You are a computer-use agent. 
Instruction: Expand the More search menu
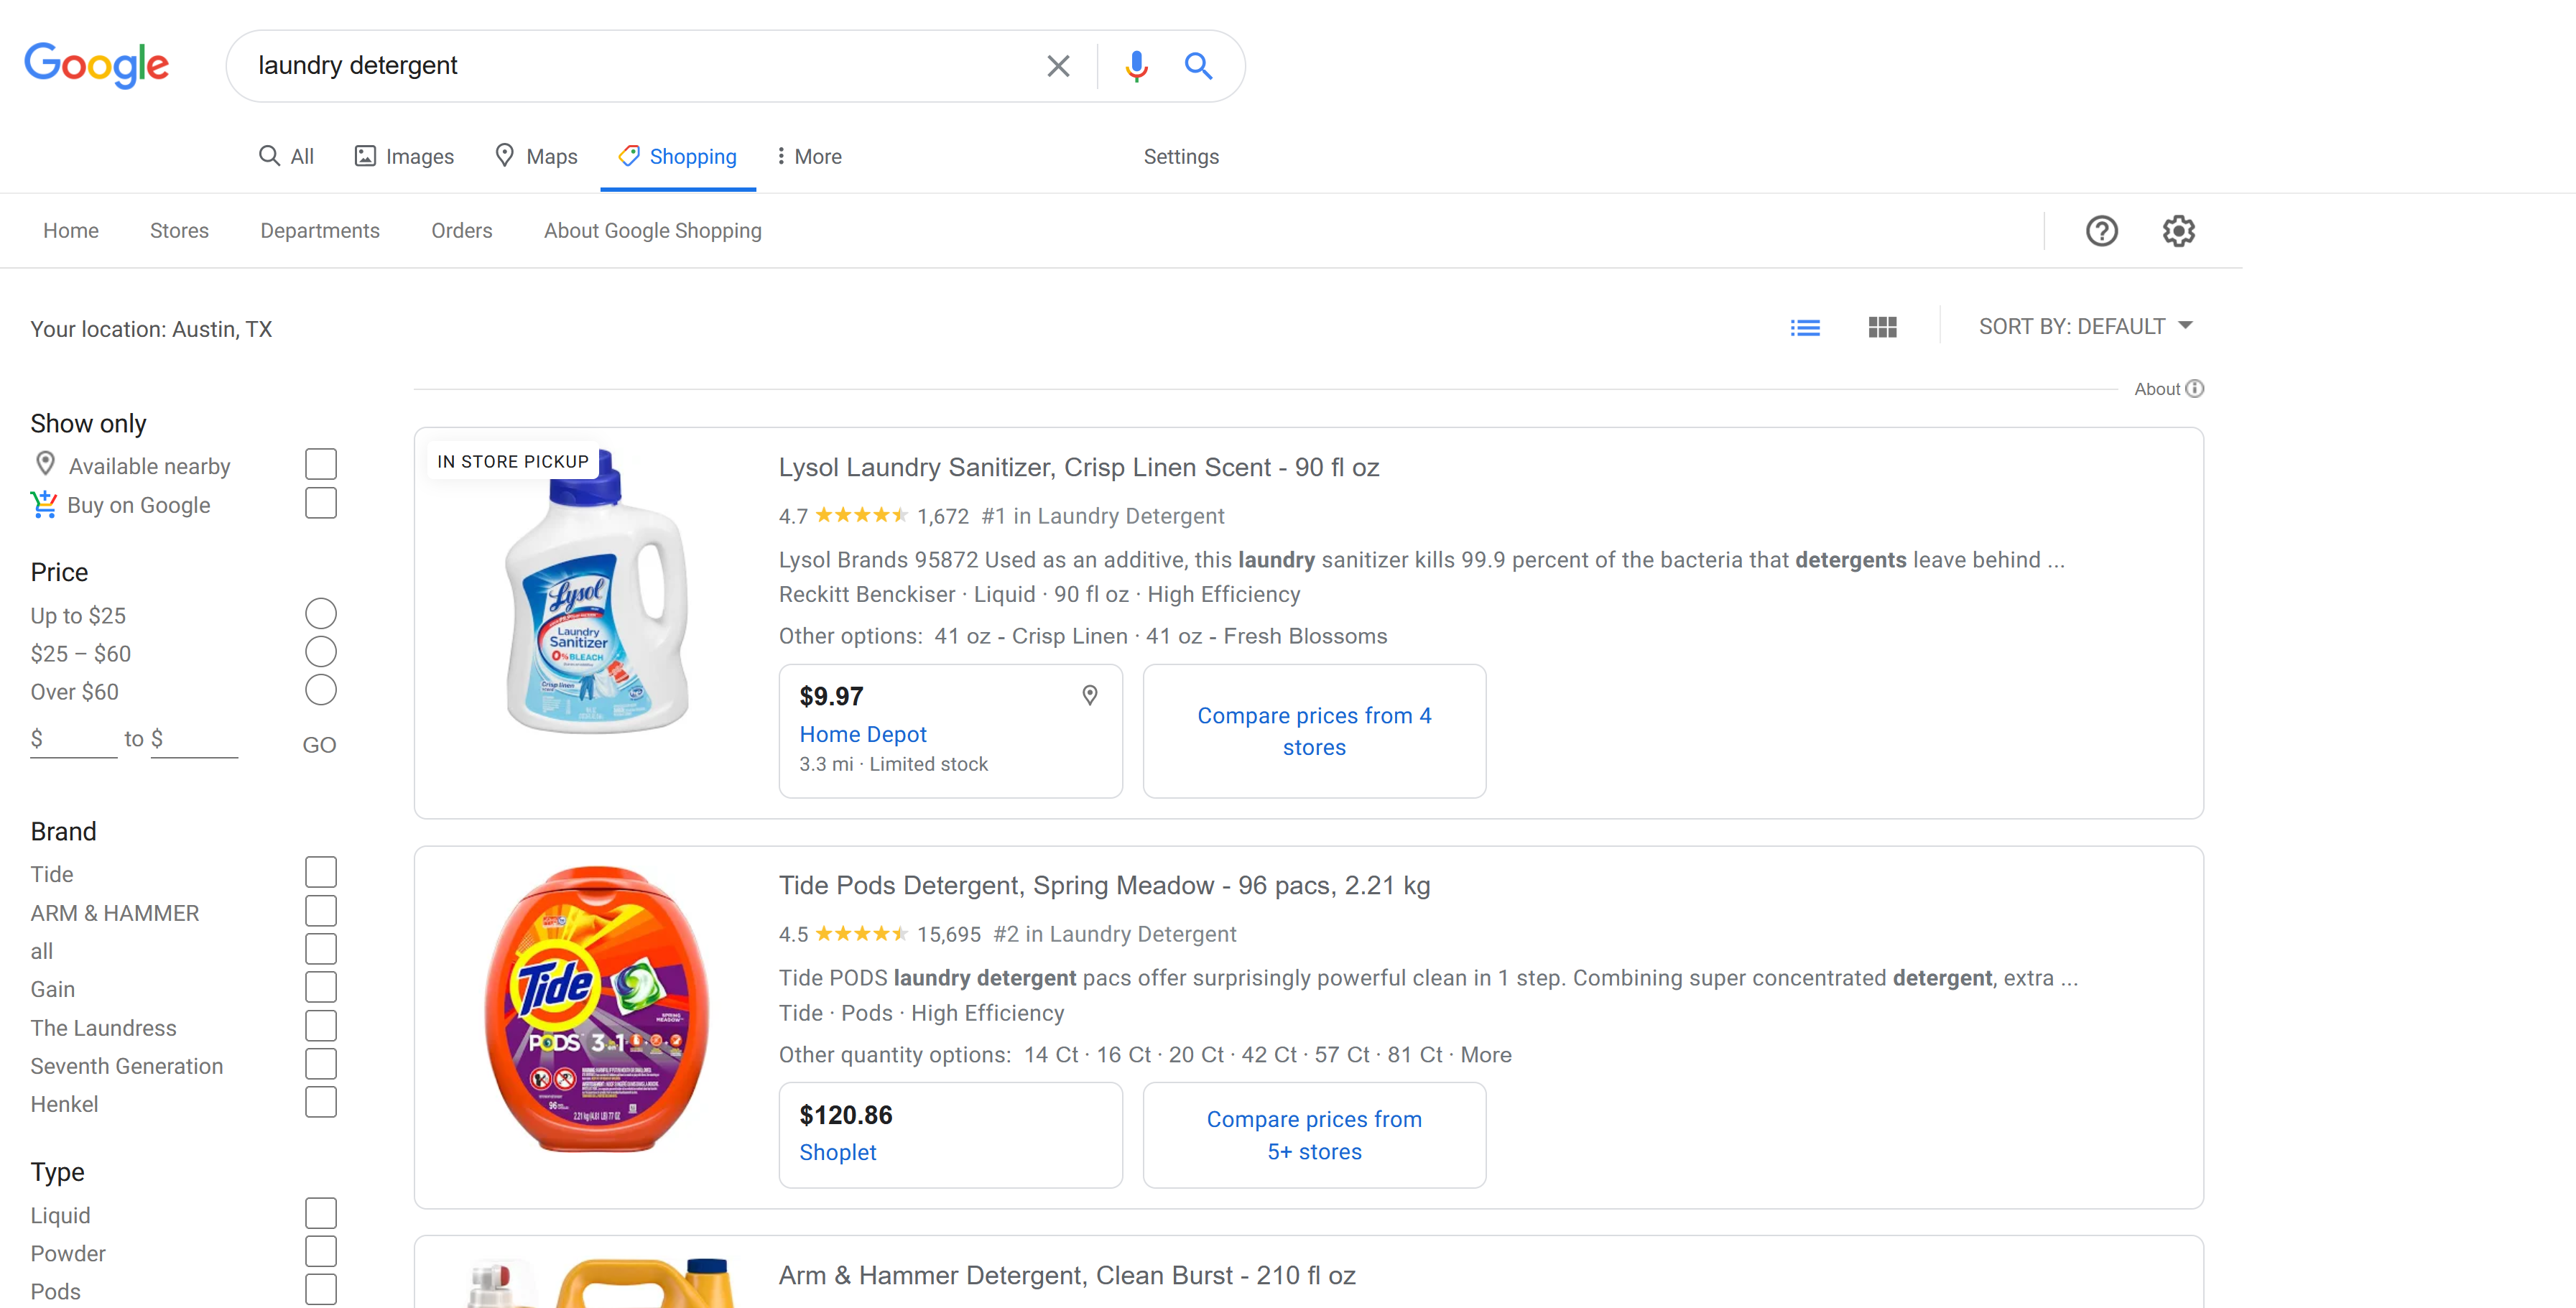[810, 157]
